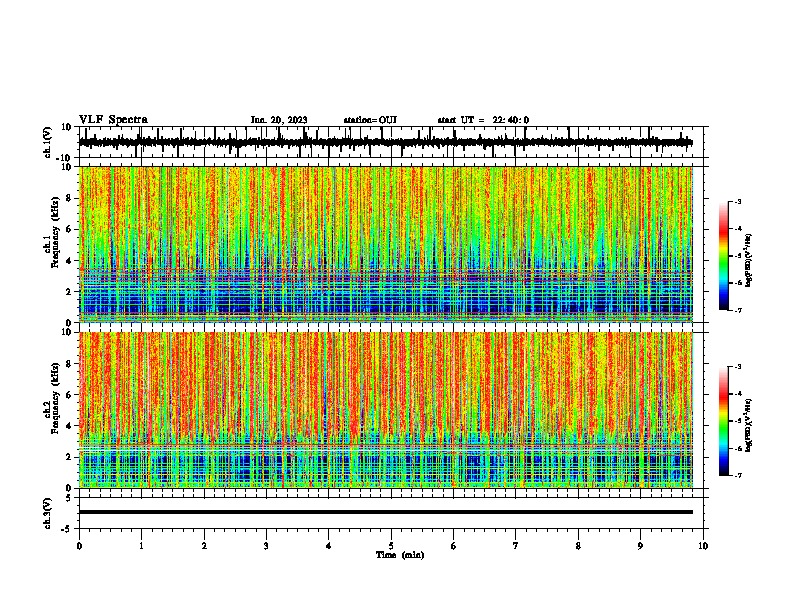Click the "-3" label on ch.1 color scale
The width and height of the screenshot is (792, 612).
coord(737,201)
